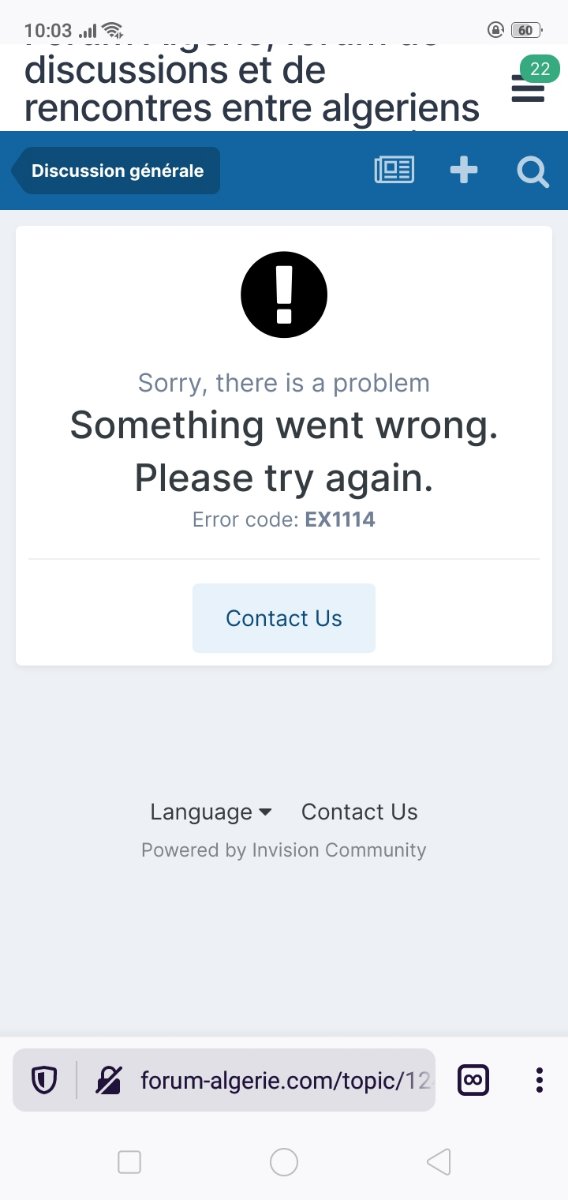The image size is (568, 1200).
Task: Open the hamburger menu with the 22 badge
Action: [528, 90]
